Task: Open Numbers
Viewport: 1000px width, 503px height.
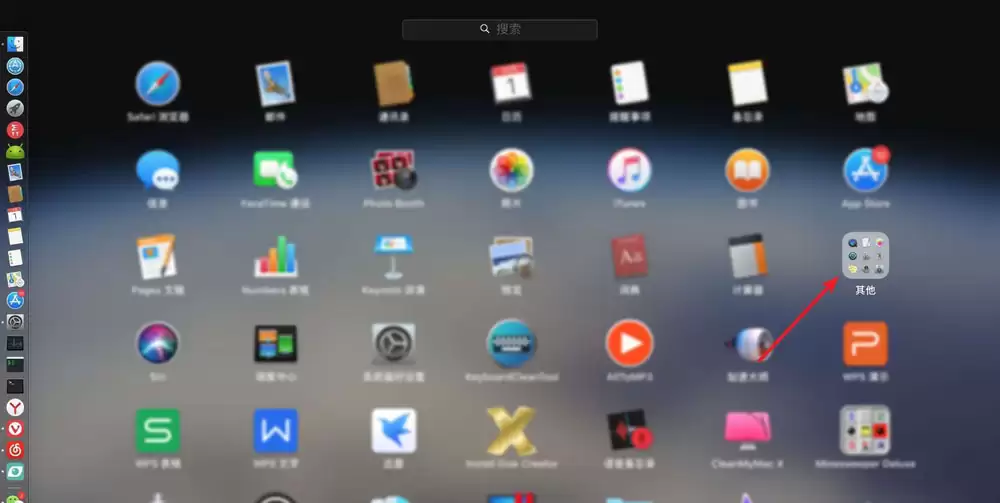Action: coord(276,256)
